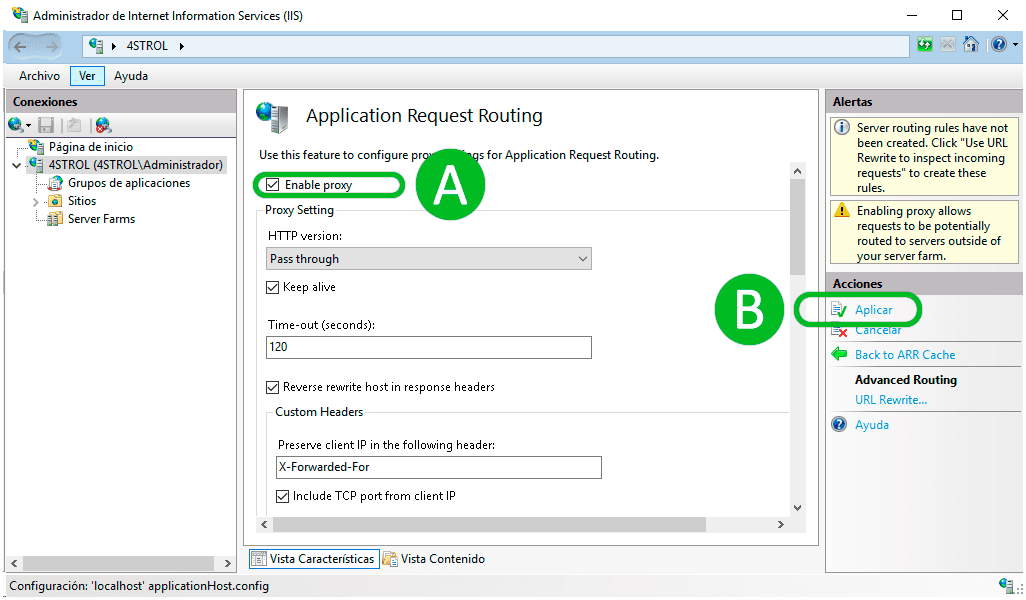Click the info alert icon about routing rules

842,128
